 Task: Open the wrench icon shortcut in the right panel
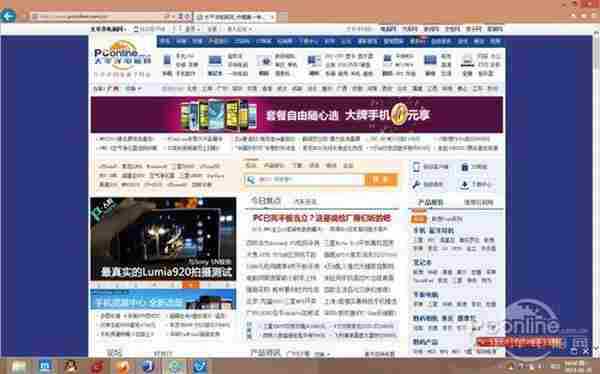[416, 185]
